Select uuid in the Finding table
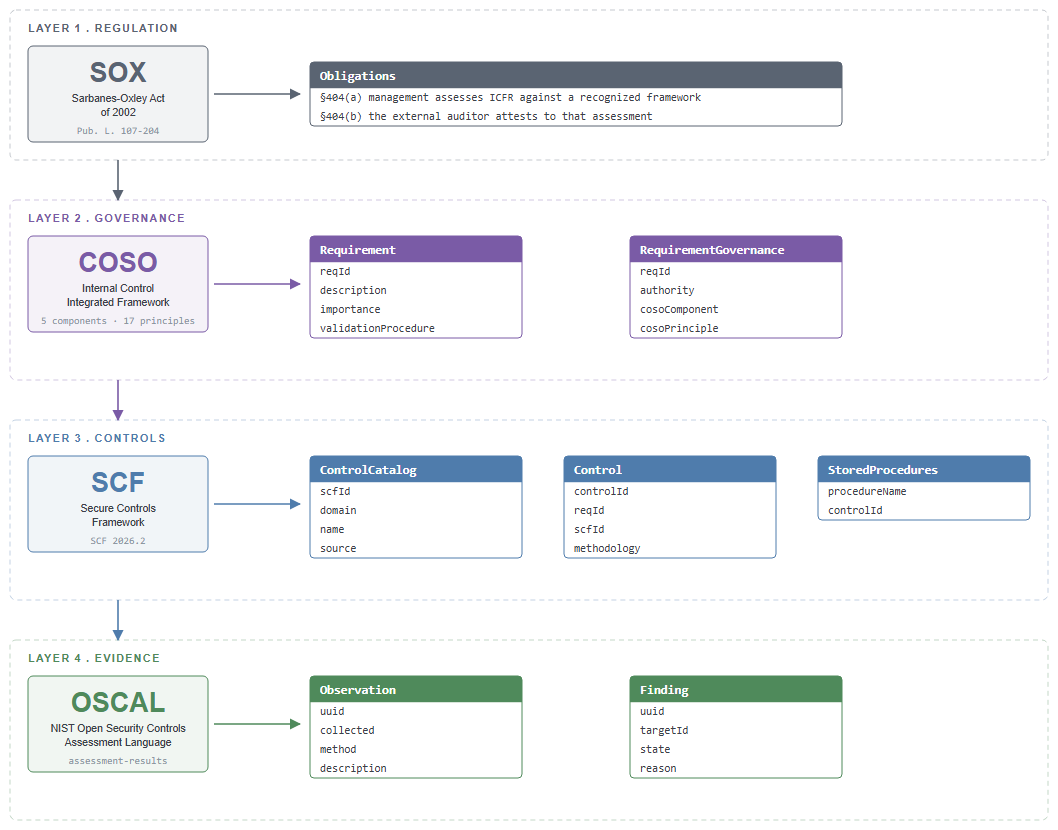1058x830 pixels. click(x=735, y=712)
